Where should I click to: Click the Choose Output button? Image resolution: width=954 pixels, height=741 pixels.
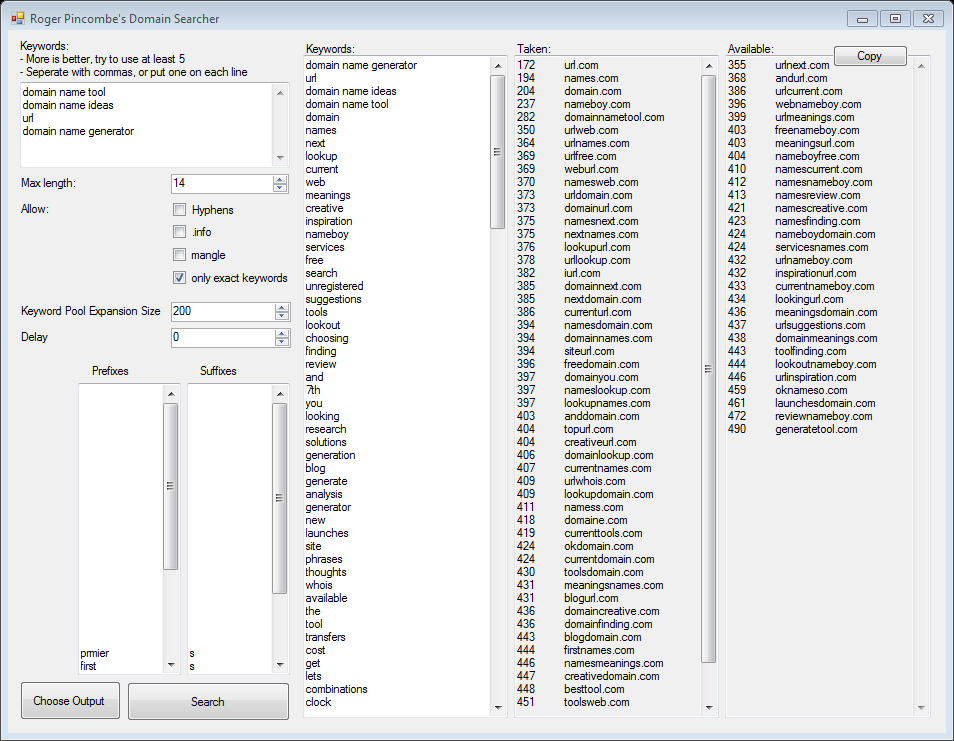pos(69,701)
